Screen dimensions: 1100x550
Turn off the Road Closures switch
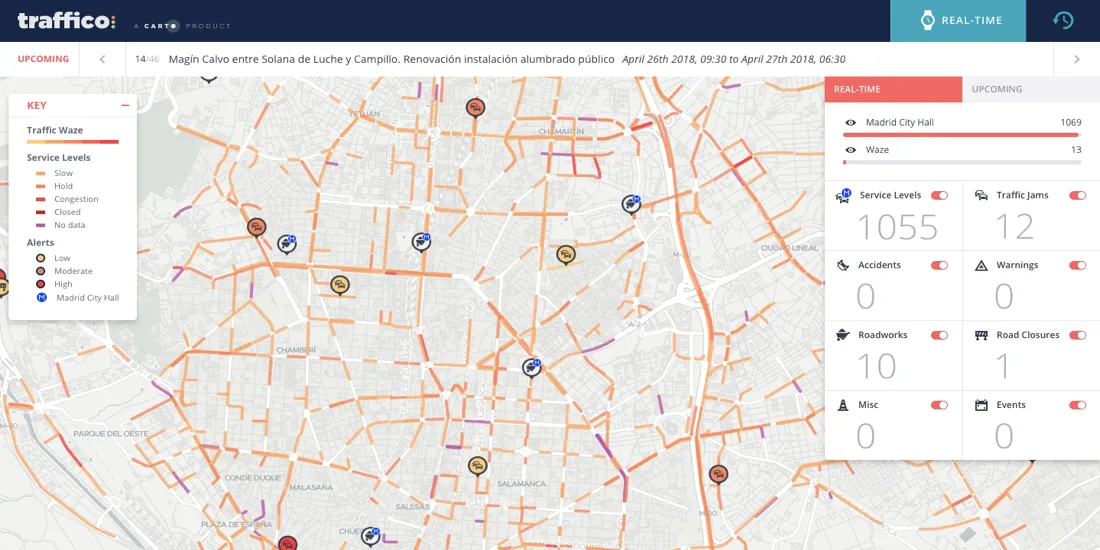(x=1077, y=335)
